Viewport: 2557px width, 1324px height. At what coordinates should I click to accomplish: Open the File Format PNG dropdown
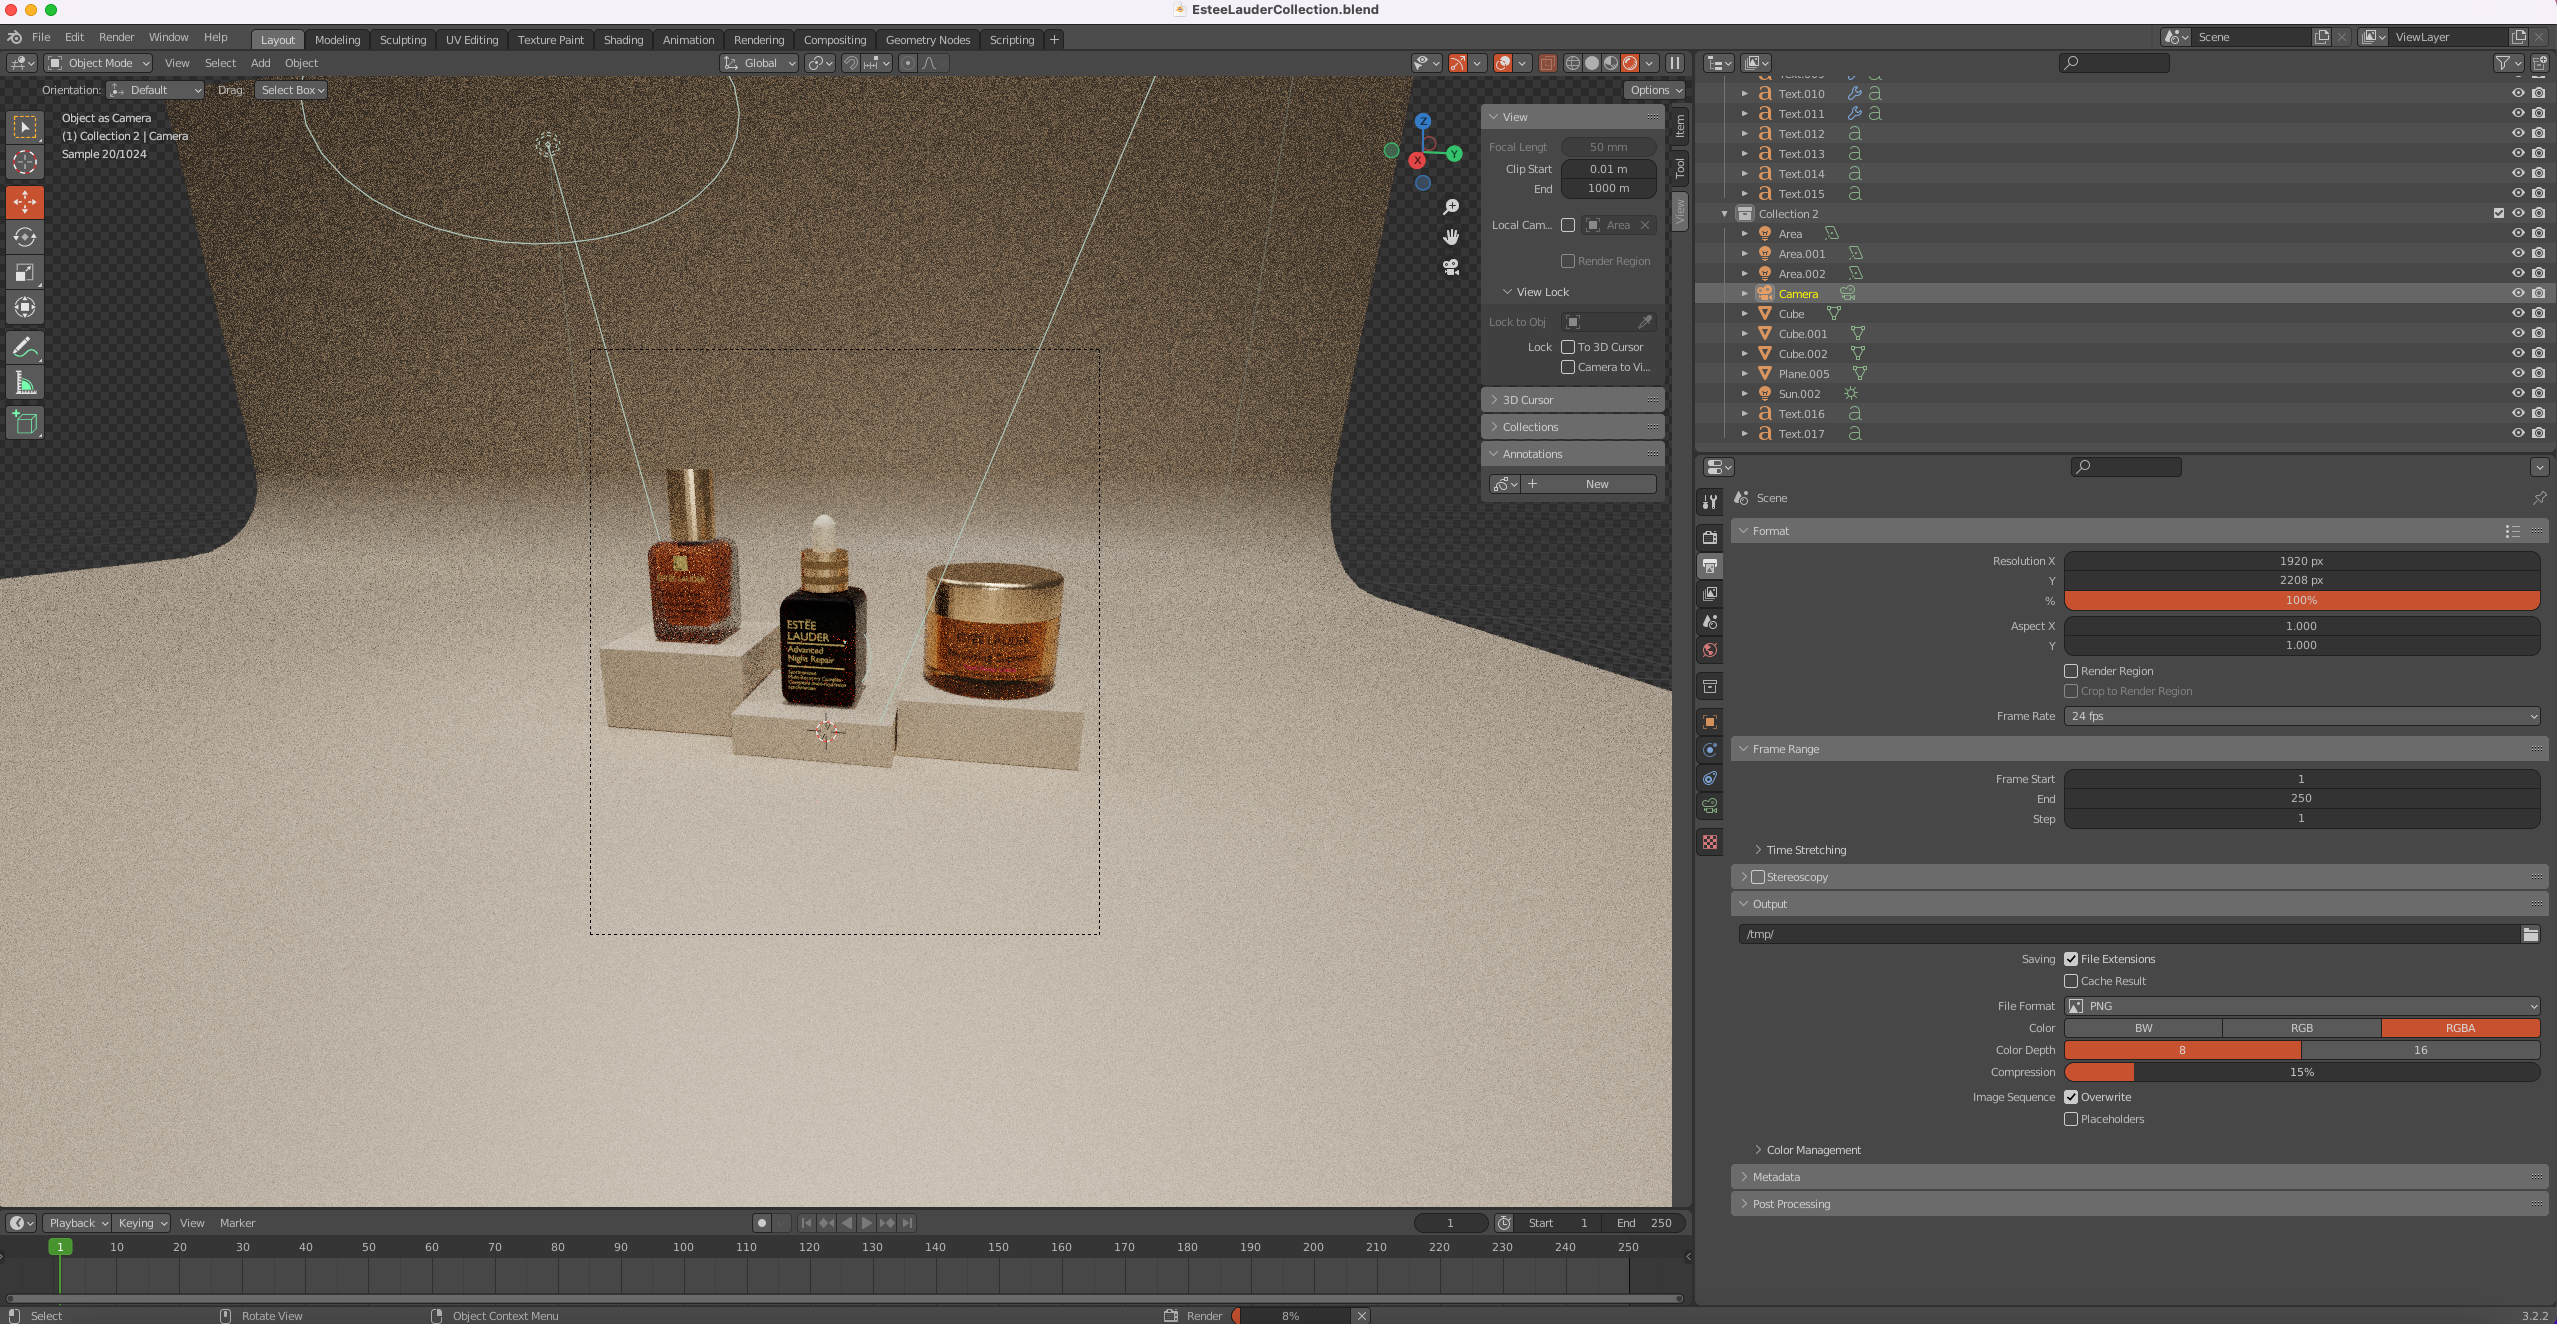click(2301, 1006)
